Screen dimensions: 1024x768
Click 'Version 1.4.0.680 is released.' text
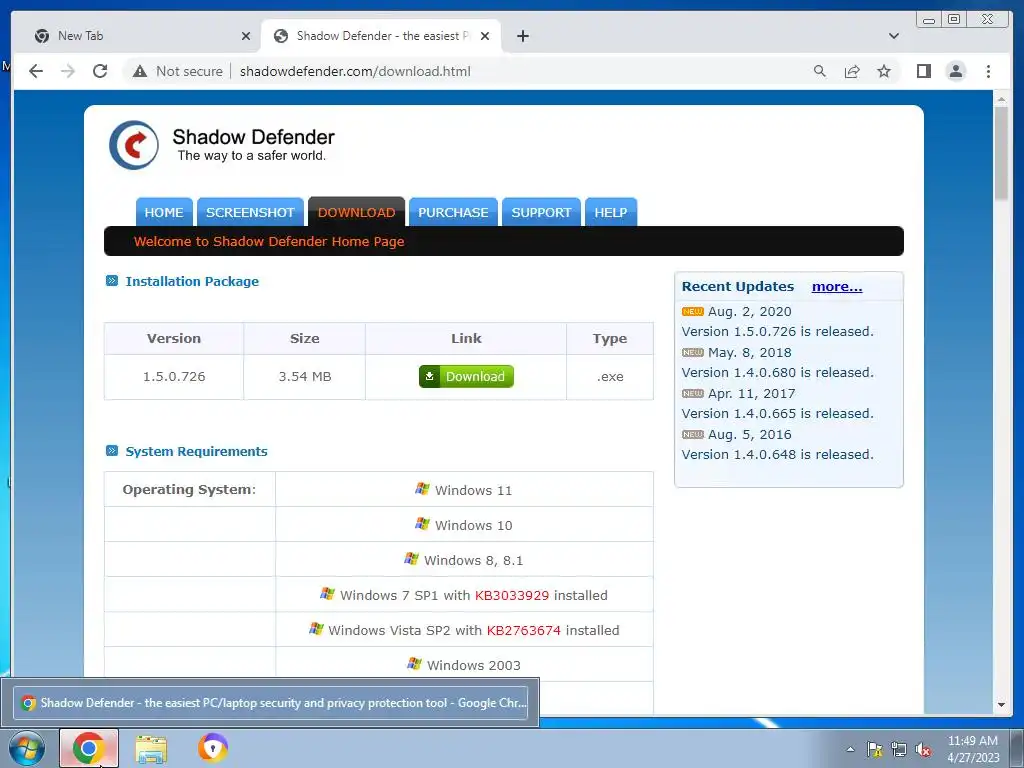777,373
